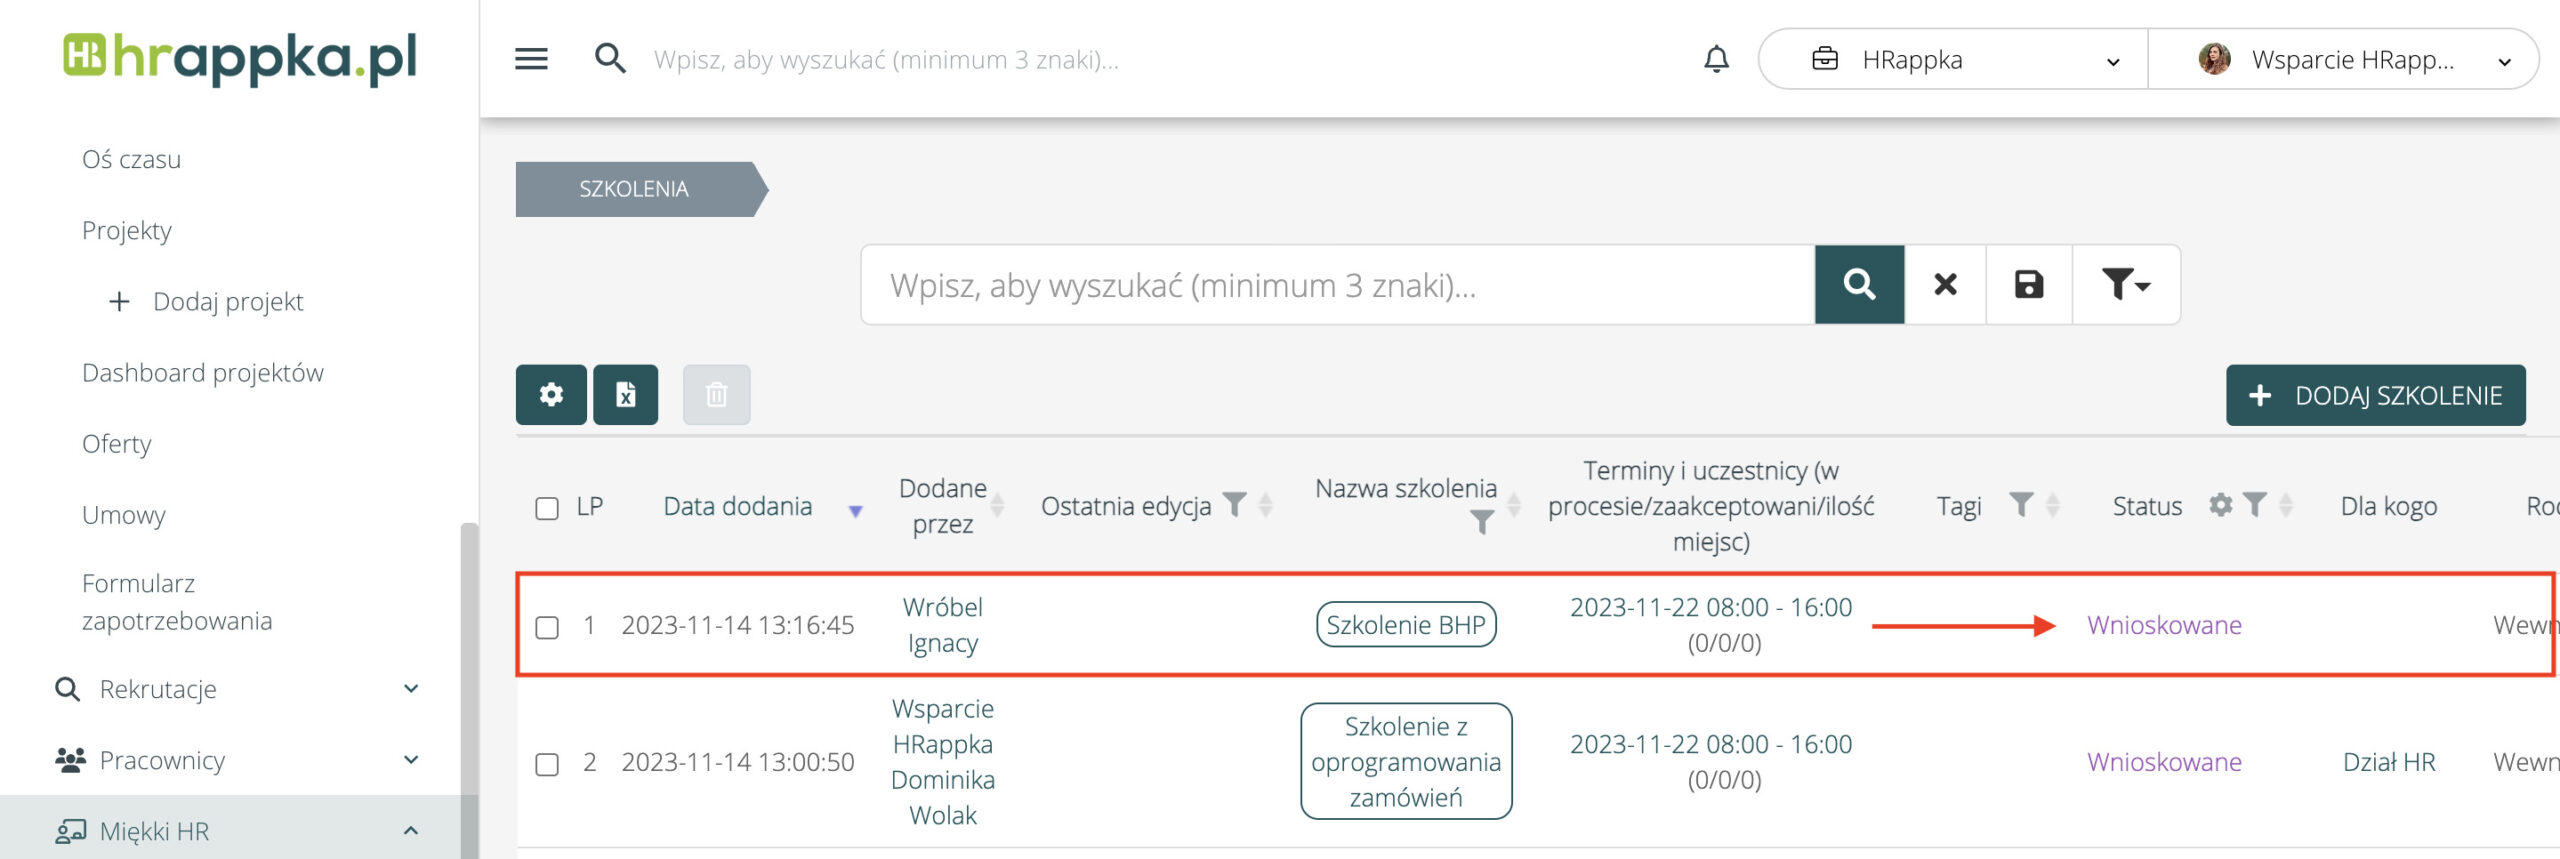Click the plus icon beside Dodaj projekt
The height and width of the screenshot is (859, 2560).
click(119, 301)
